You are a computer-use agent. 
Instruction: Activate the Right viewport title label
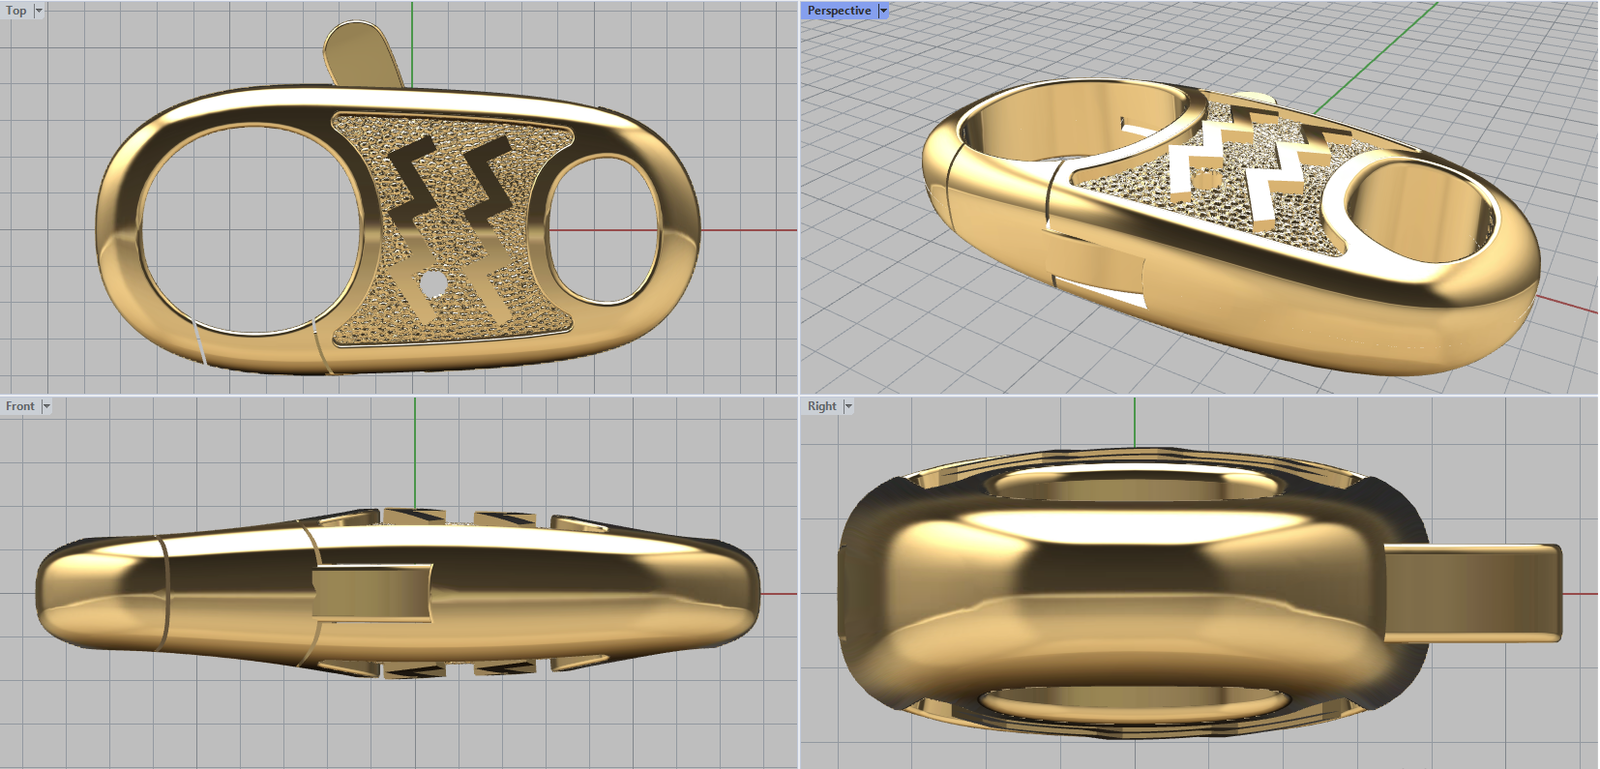tap(822, 406)
